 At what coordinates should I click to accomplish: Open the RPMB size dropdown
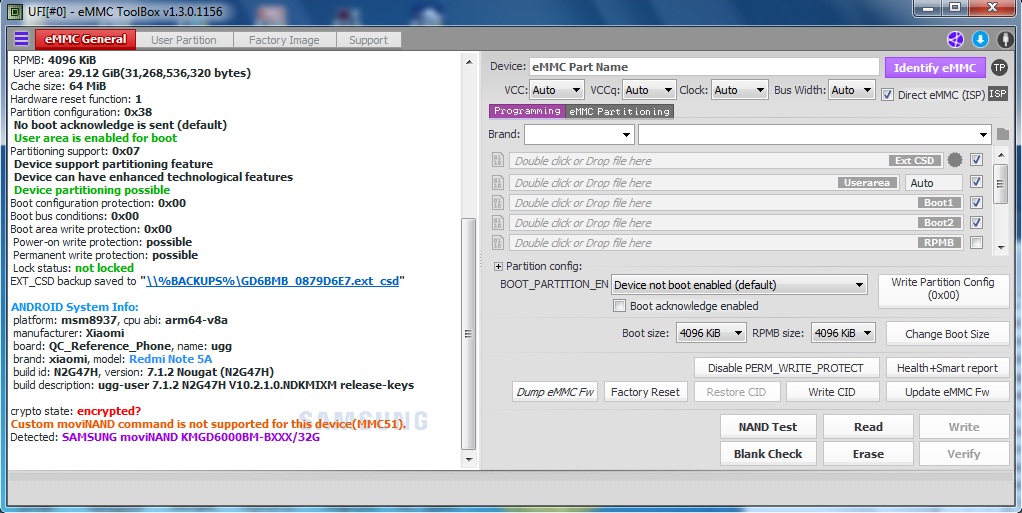(x=842, y=333)
